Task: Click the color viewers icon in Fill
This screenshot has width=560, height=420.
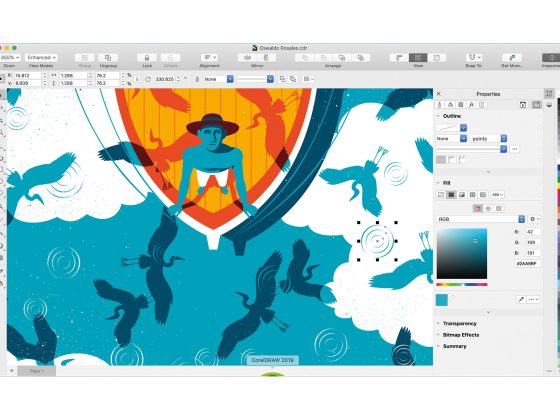Action: (478, 209)
